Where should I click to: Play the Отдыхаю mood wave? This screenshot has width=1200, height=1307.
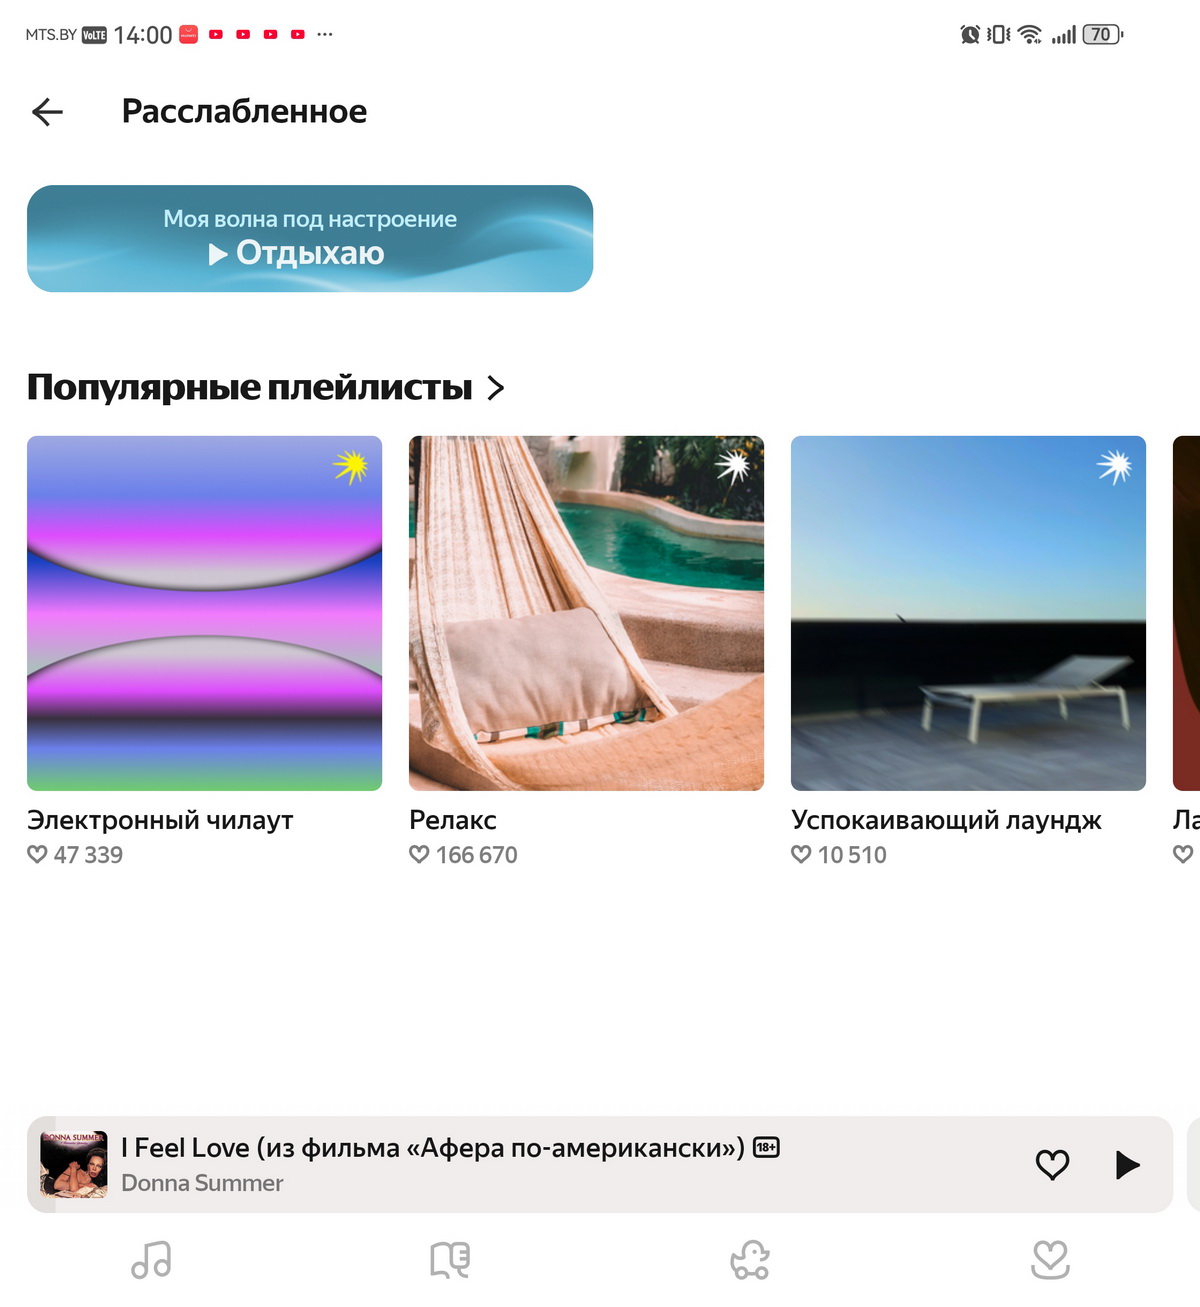coord(310,238)
